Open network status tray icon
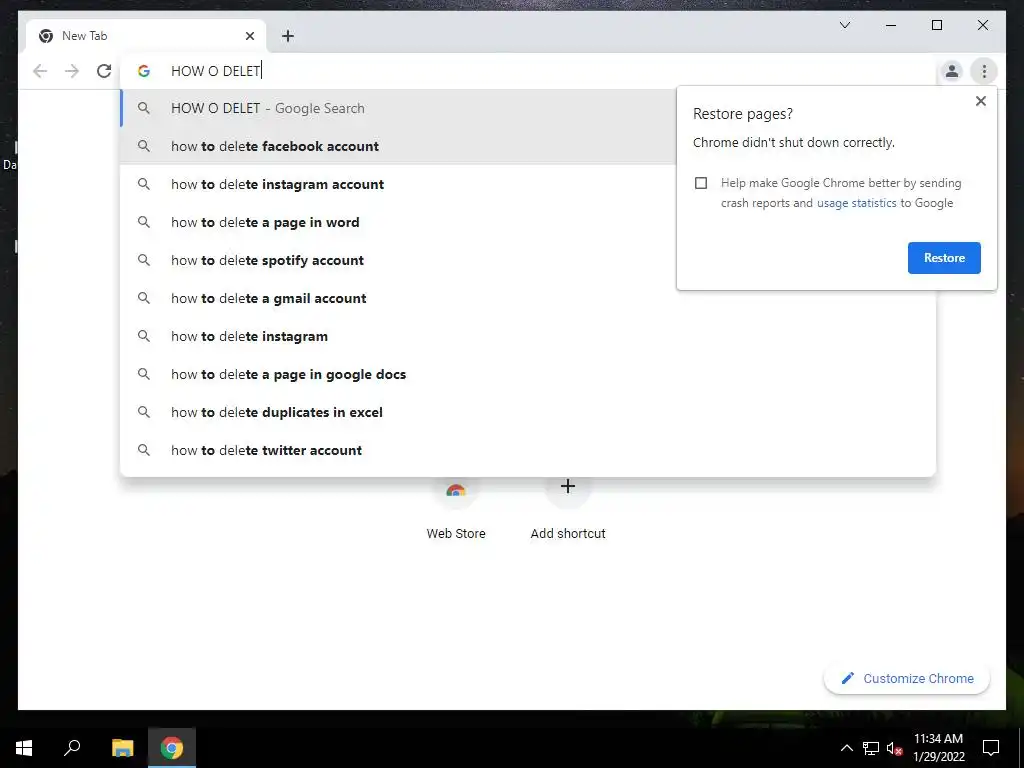The height and width of the screenshot is (768, 1024). [871, 748]
